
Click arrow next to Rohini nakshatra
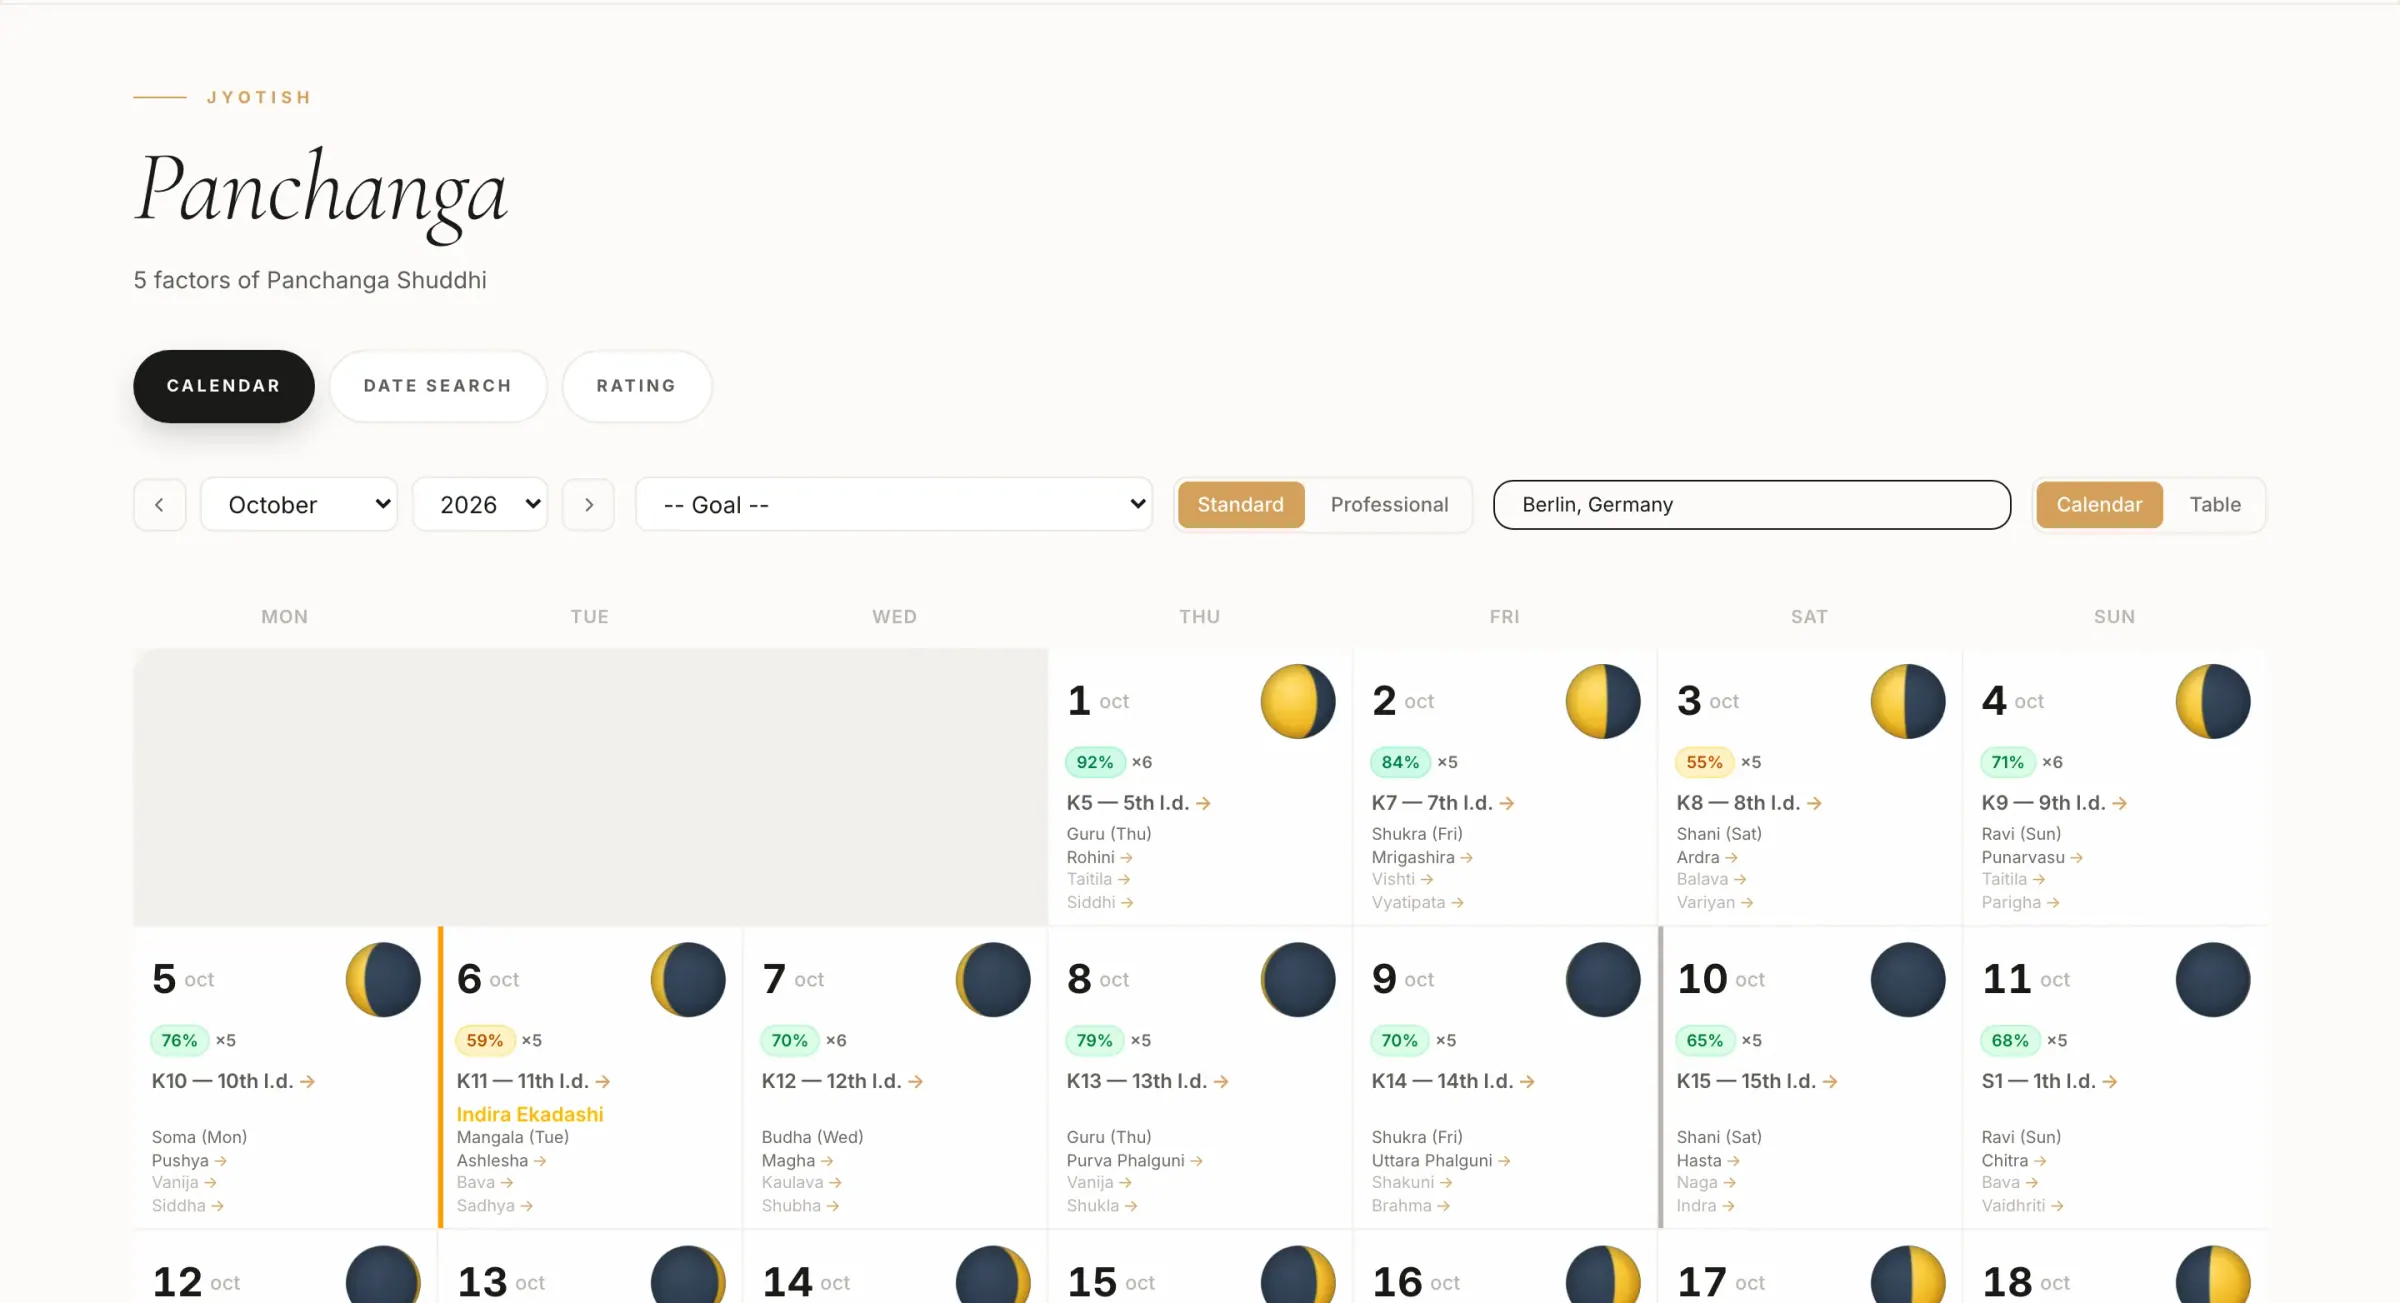(1127, 858)
